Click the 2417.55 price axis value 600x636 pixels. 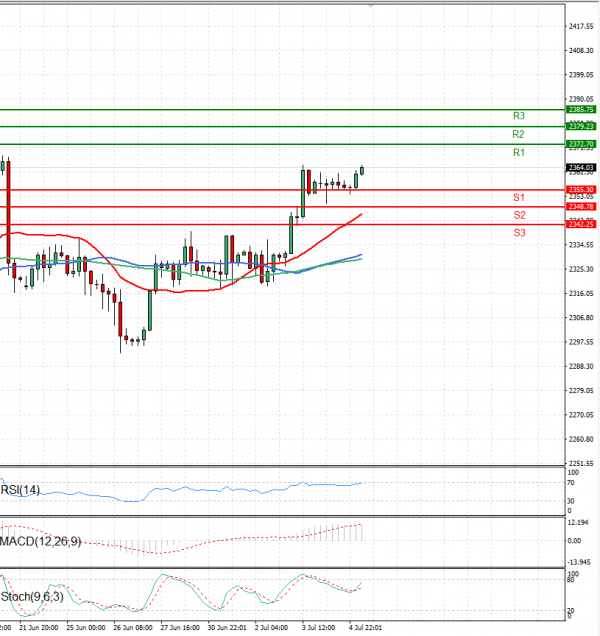581,26
